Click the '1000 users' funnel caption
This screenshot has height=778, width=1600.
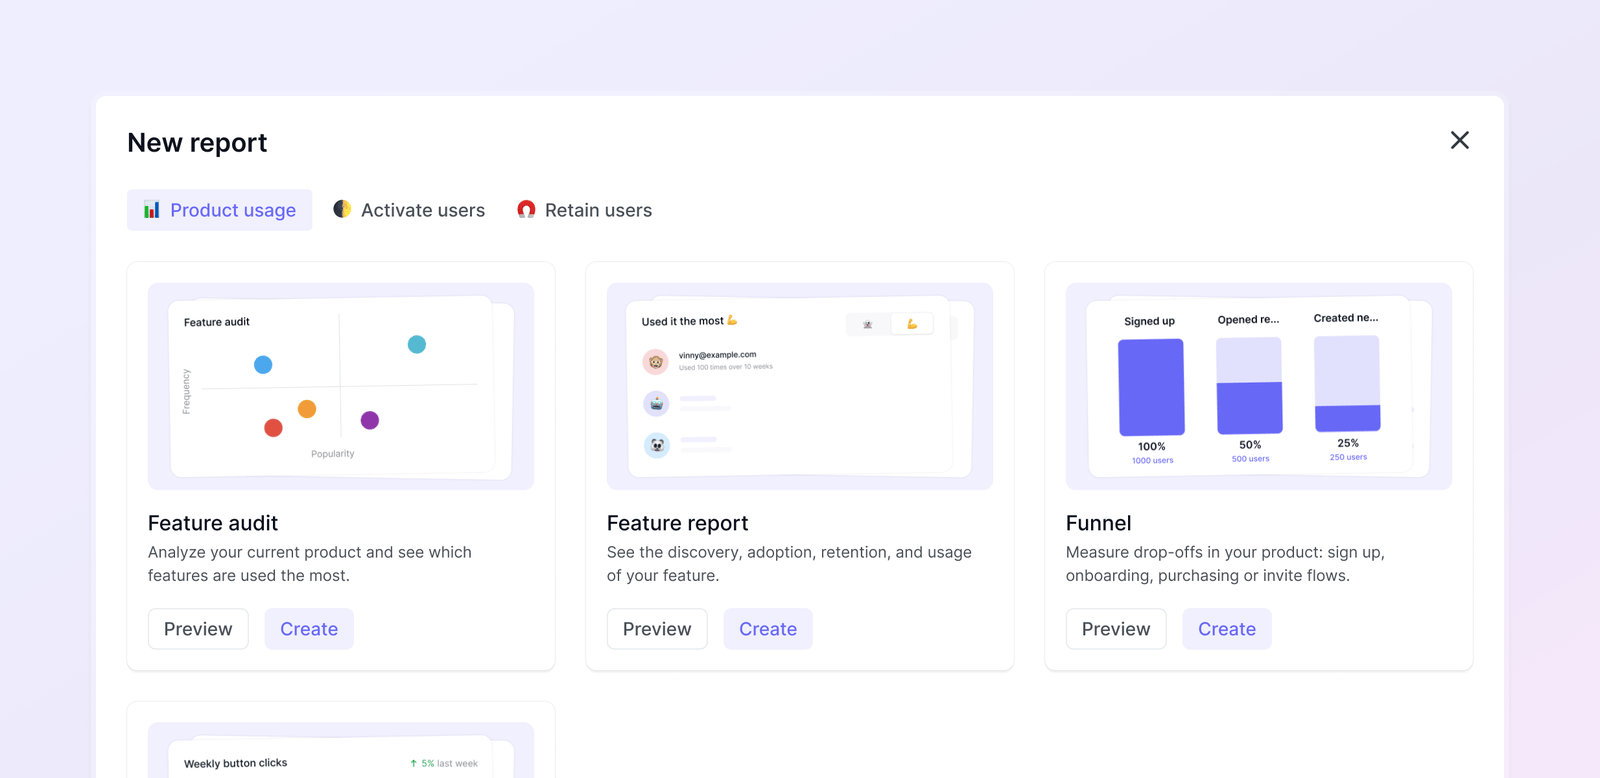pyautogui.click(x=1153, y=461)
